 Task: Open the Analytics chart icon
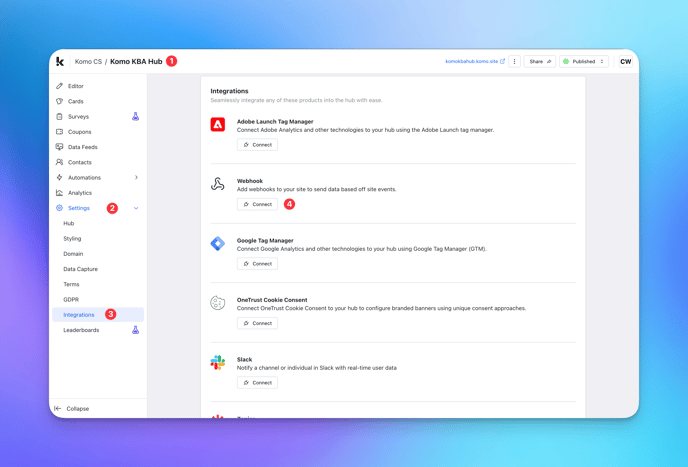59,193
